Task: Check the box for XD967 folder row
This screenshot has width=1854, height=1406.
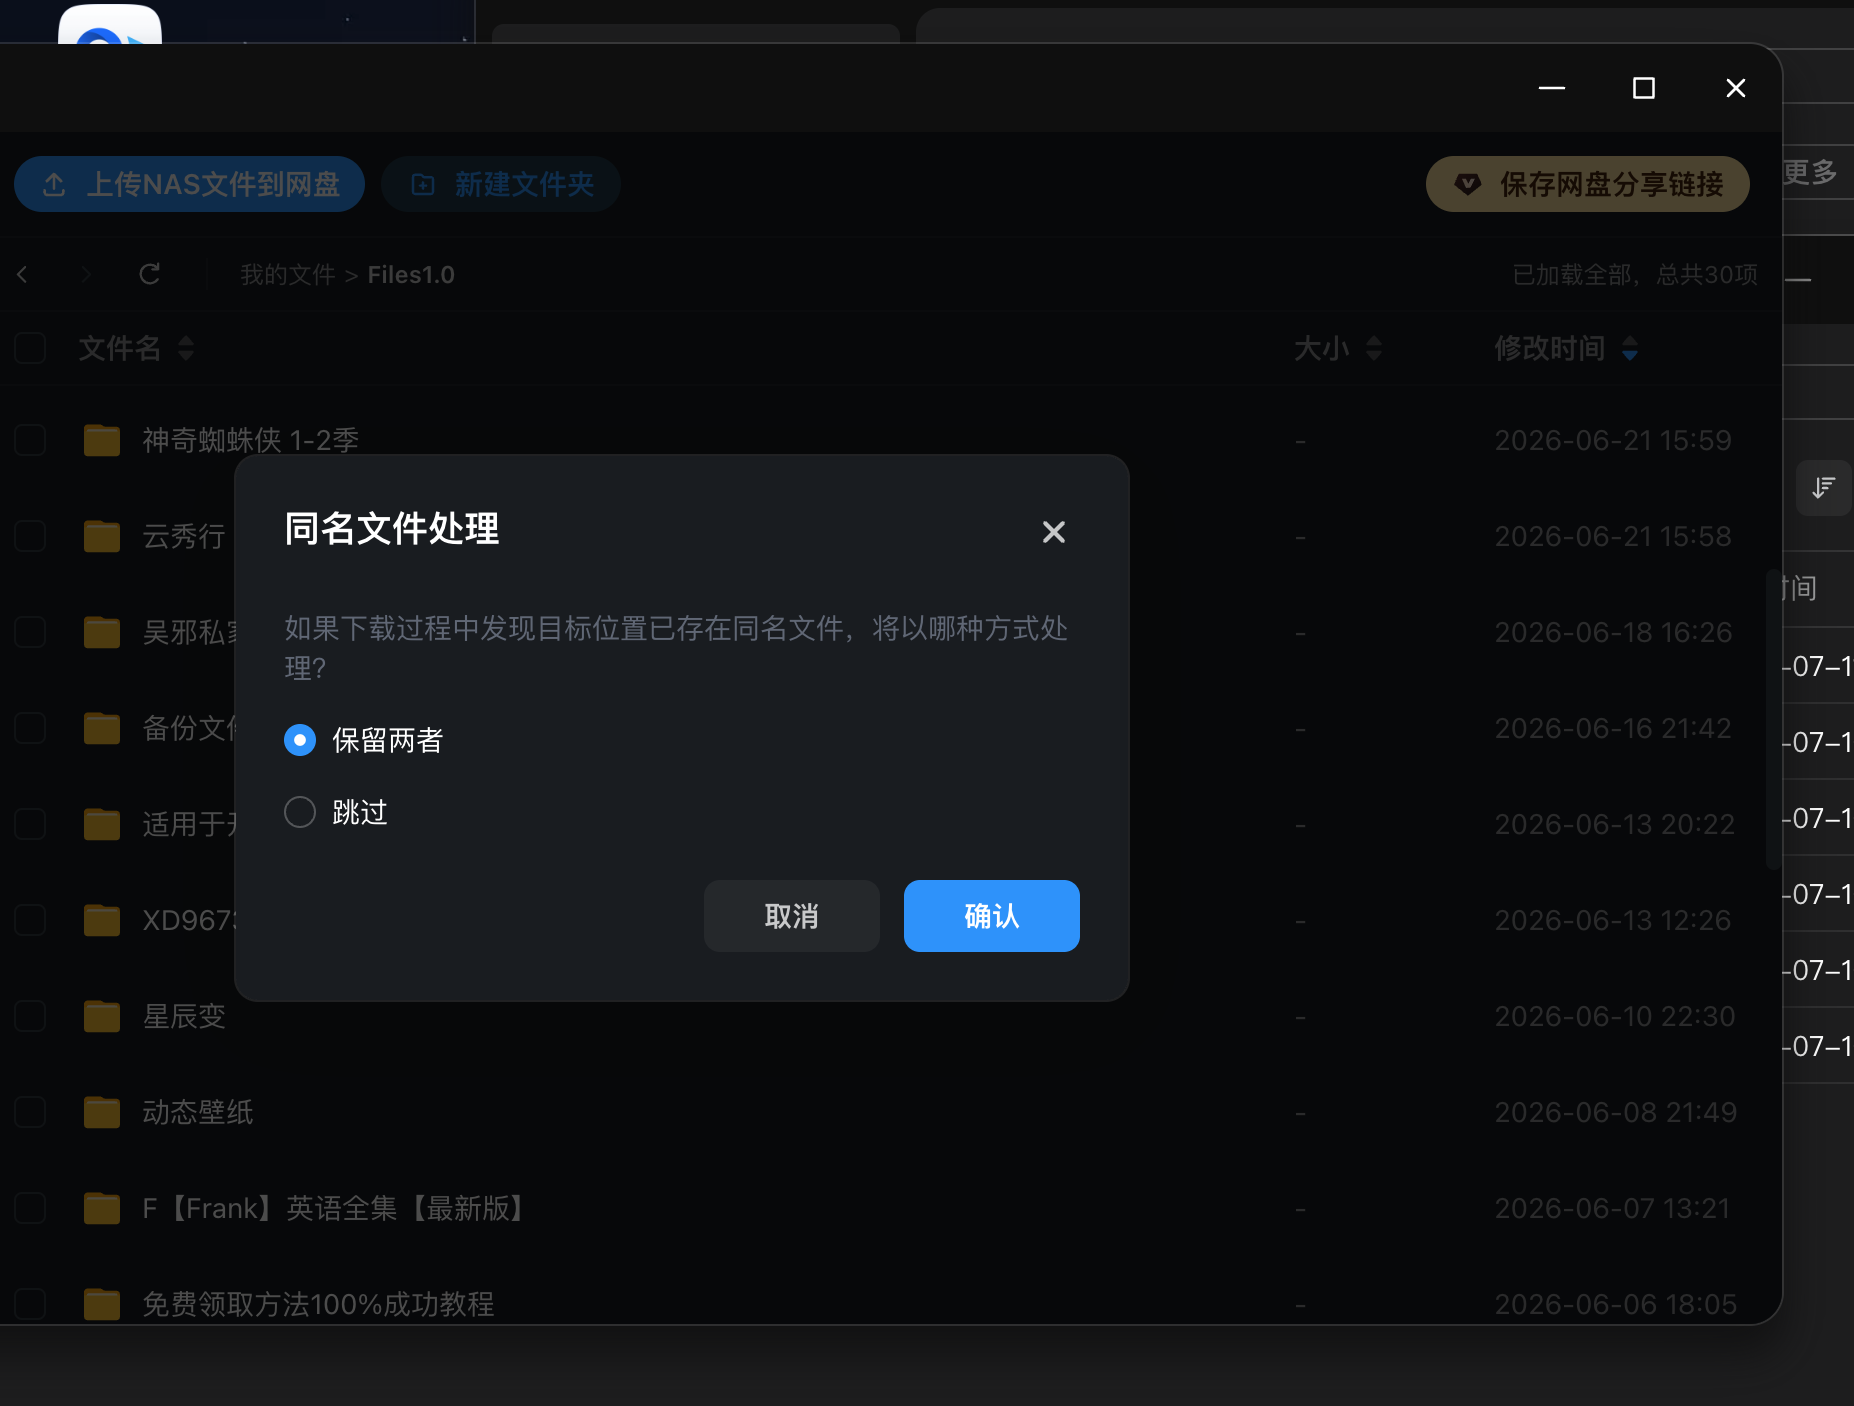Action: (30, 920)
